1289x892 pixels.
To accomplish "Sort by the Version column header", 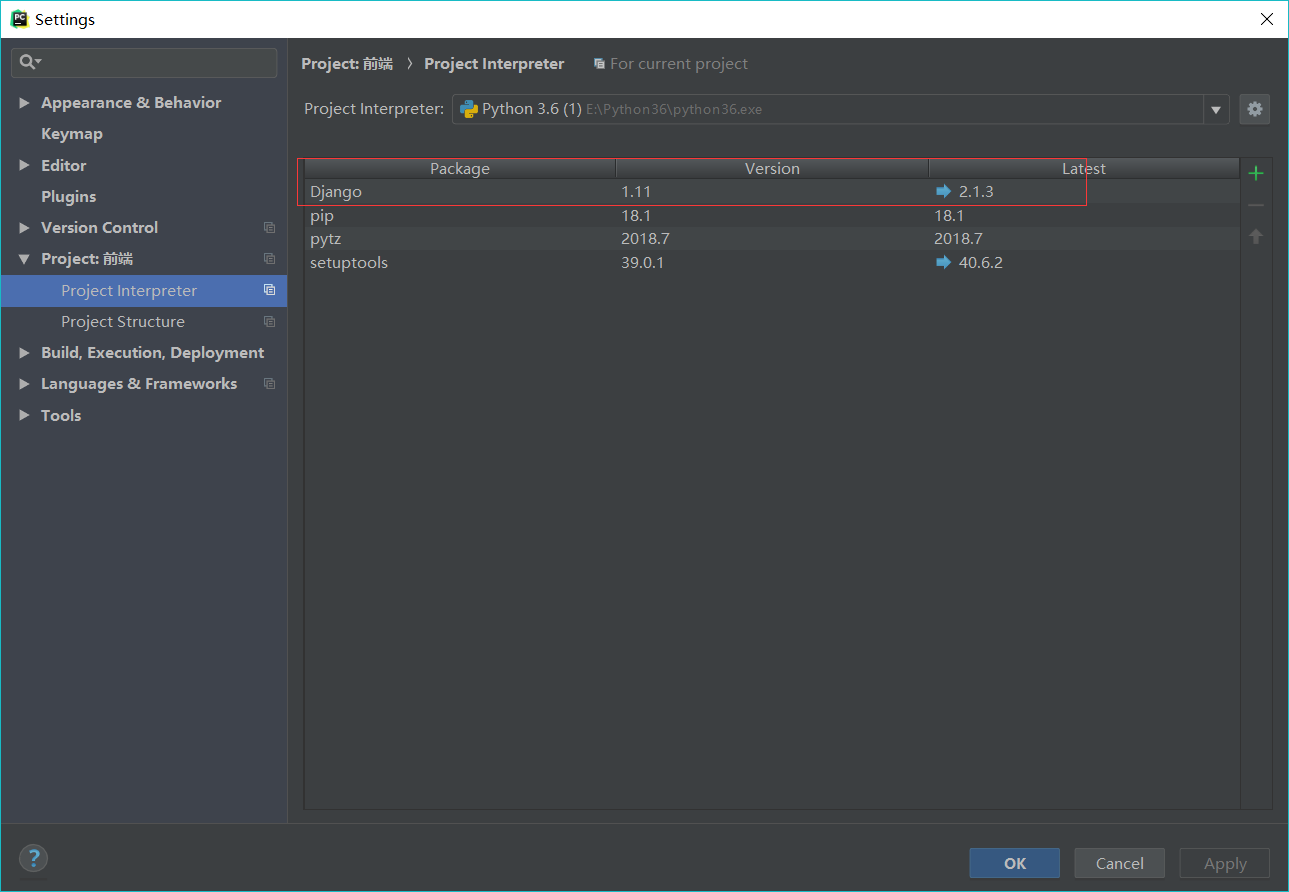I will coord(773,169).
